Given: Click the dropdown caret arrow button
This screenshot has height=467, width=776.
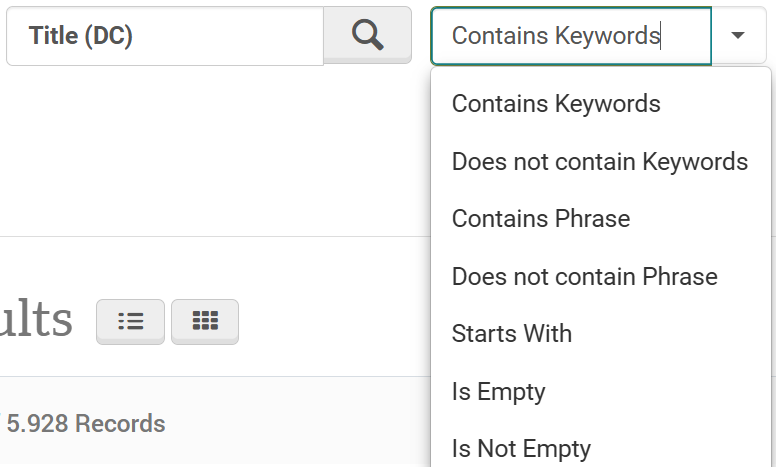Looking at the screenshot, I should (x=738, y=36).
